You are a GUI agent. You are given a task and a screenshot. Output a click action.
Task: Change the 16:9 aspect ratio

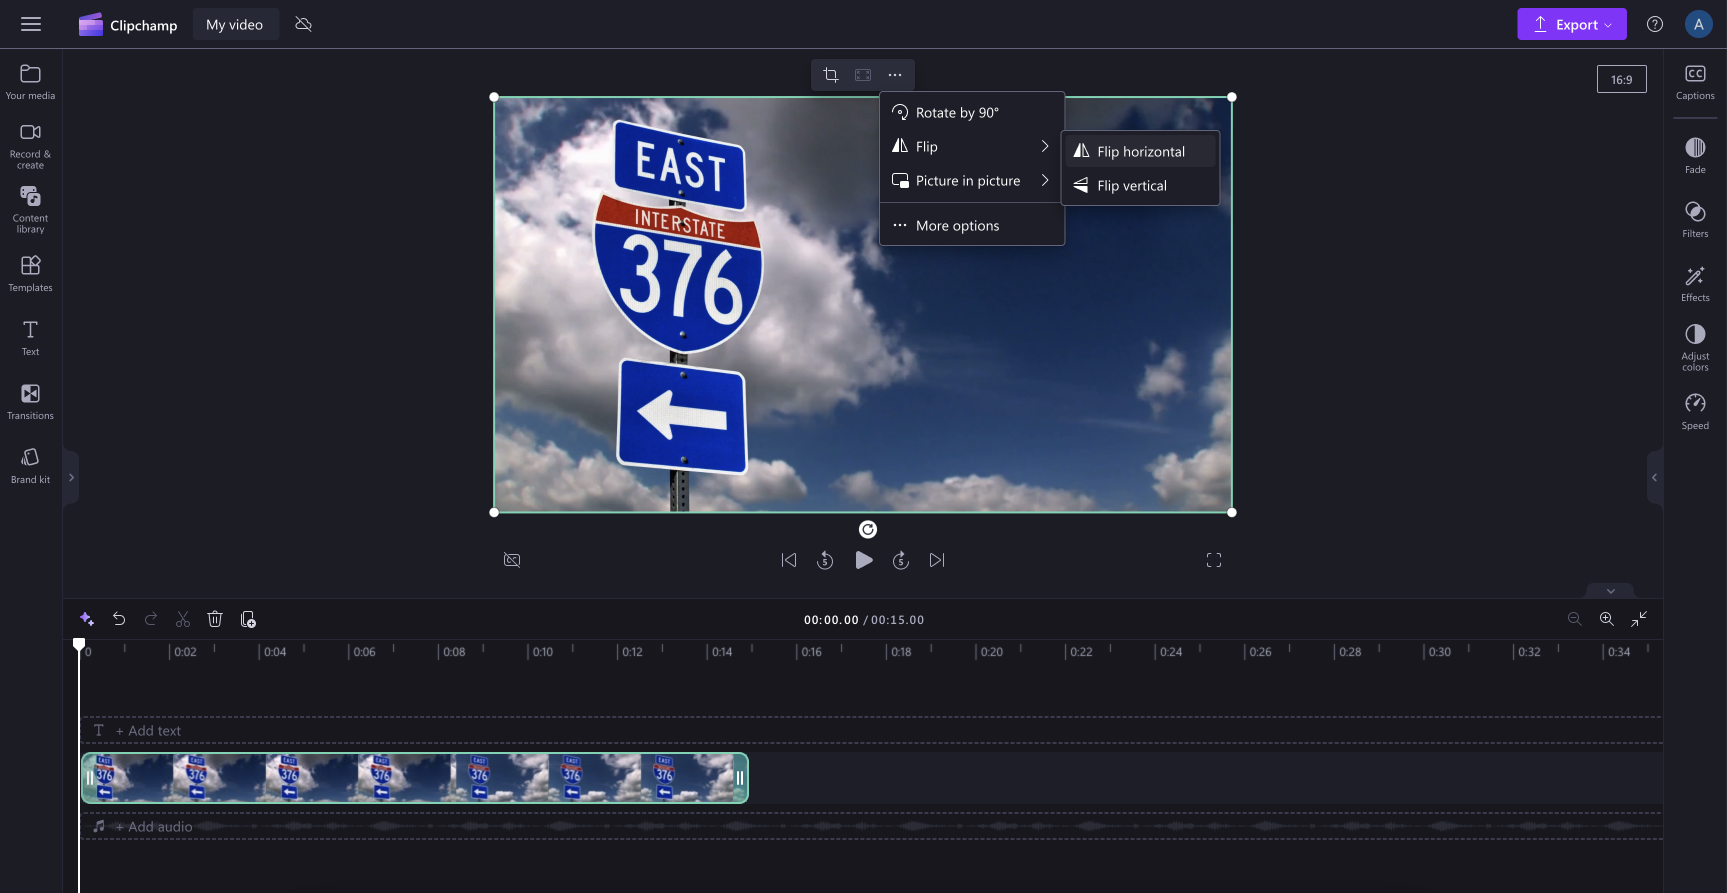tap(1621, 79)
